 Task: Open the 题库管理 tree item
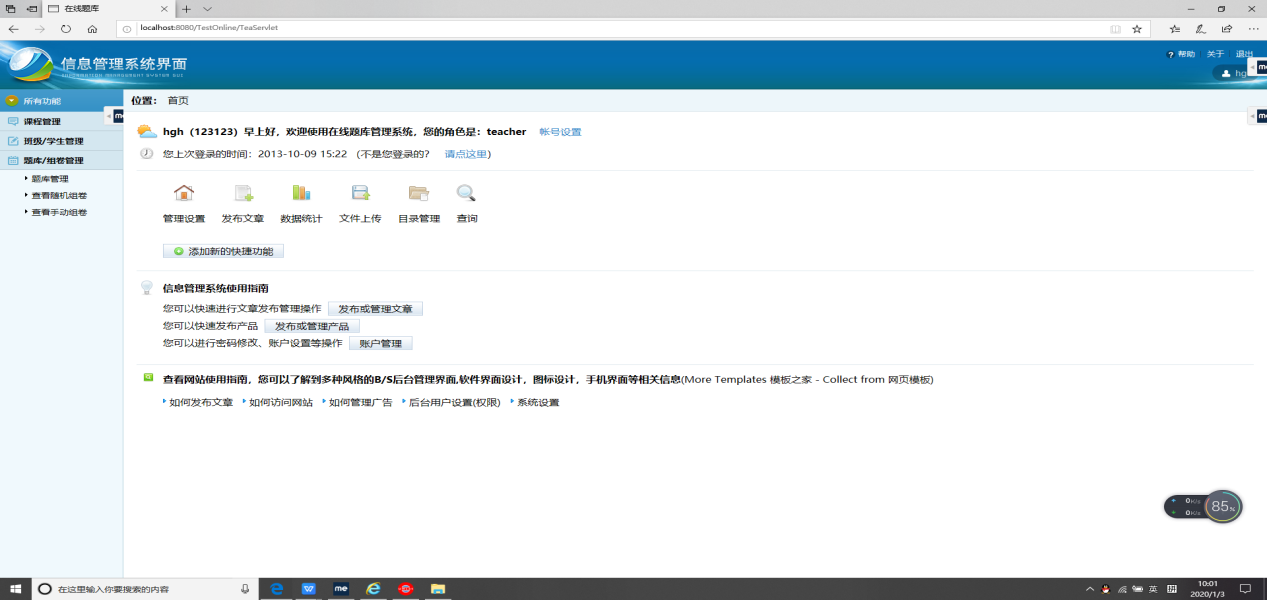tap(50, 179)
